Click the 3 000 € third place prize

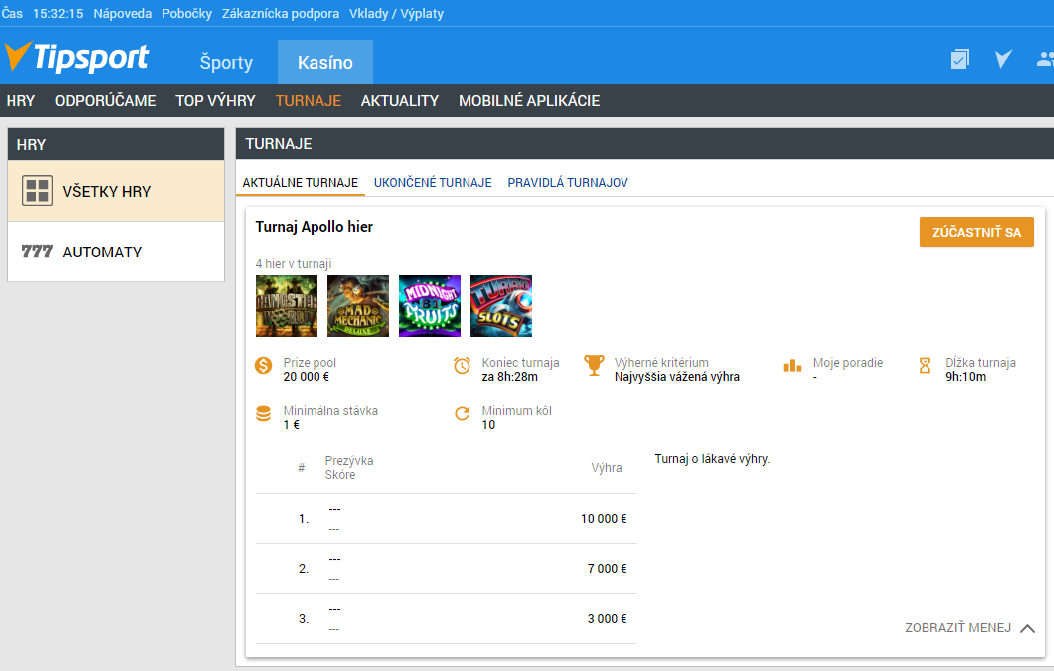click(x=607, y=619)
